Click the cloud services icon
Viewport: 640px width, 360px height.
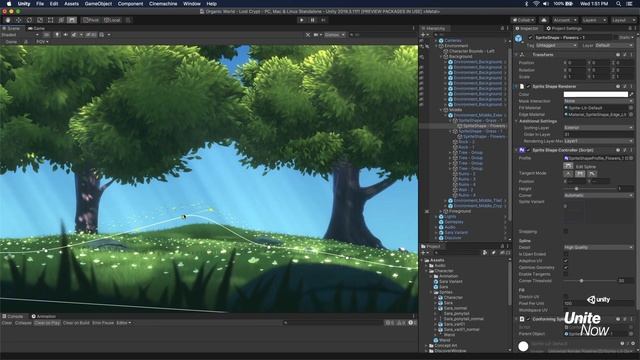coord(544,20)
